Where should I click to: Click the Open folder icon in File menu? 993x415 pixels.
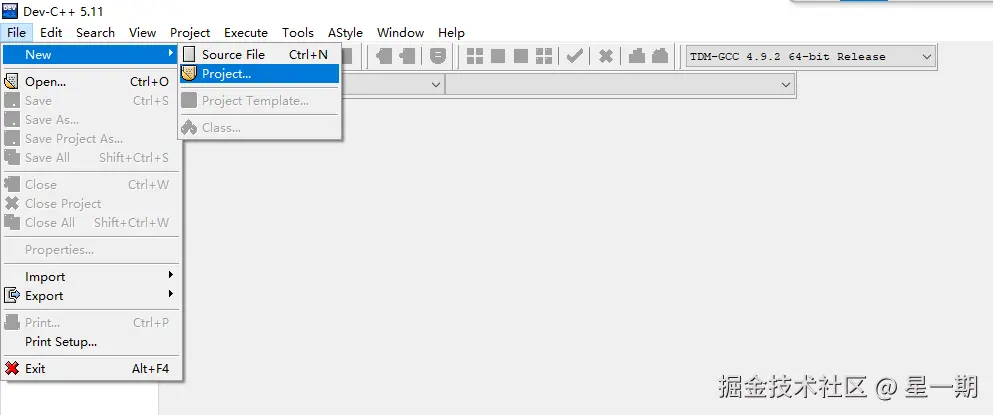pyautogui.click(x=11, y=81)
